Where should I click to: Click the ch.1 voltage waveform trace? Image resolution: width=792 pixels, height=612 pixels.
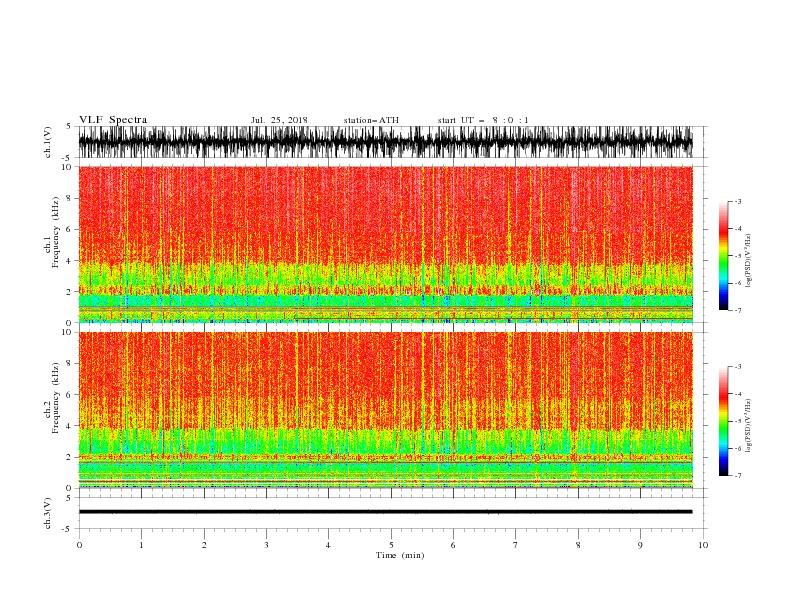[x=385, y=142]
